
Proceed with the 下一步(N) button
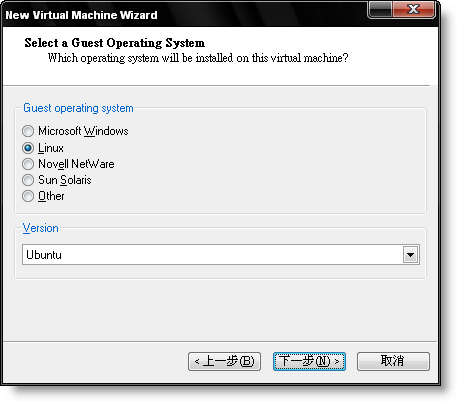(x=309, y=361)
